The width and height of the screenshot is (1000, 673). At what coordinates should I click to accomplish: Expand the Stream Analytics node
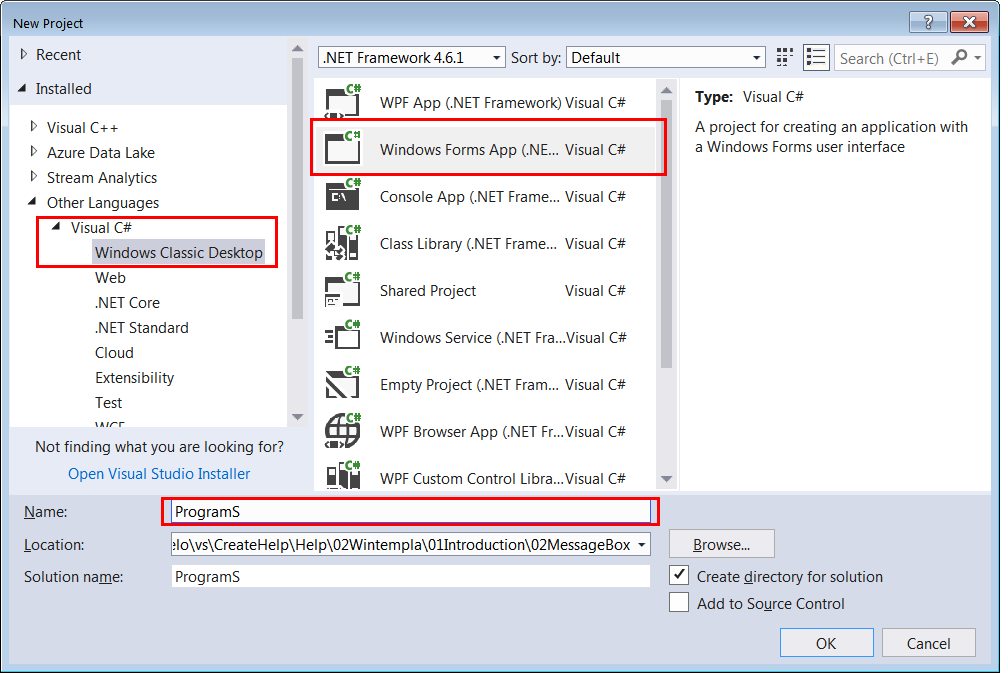[x=34, y=176]
